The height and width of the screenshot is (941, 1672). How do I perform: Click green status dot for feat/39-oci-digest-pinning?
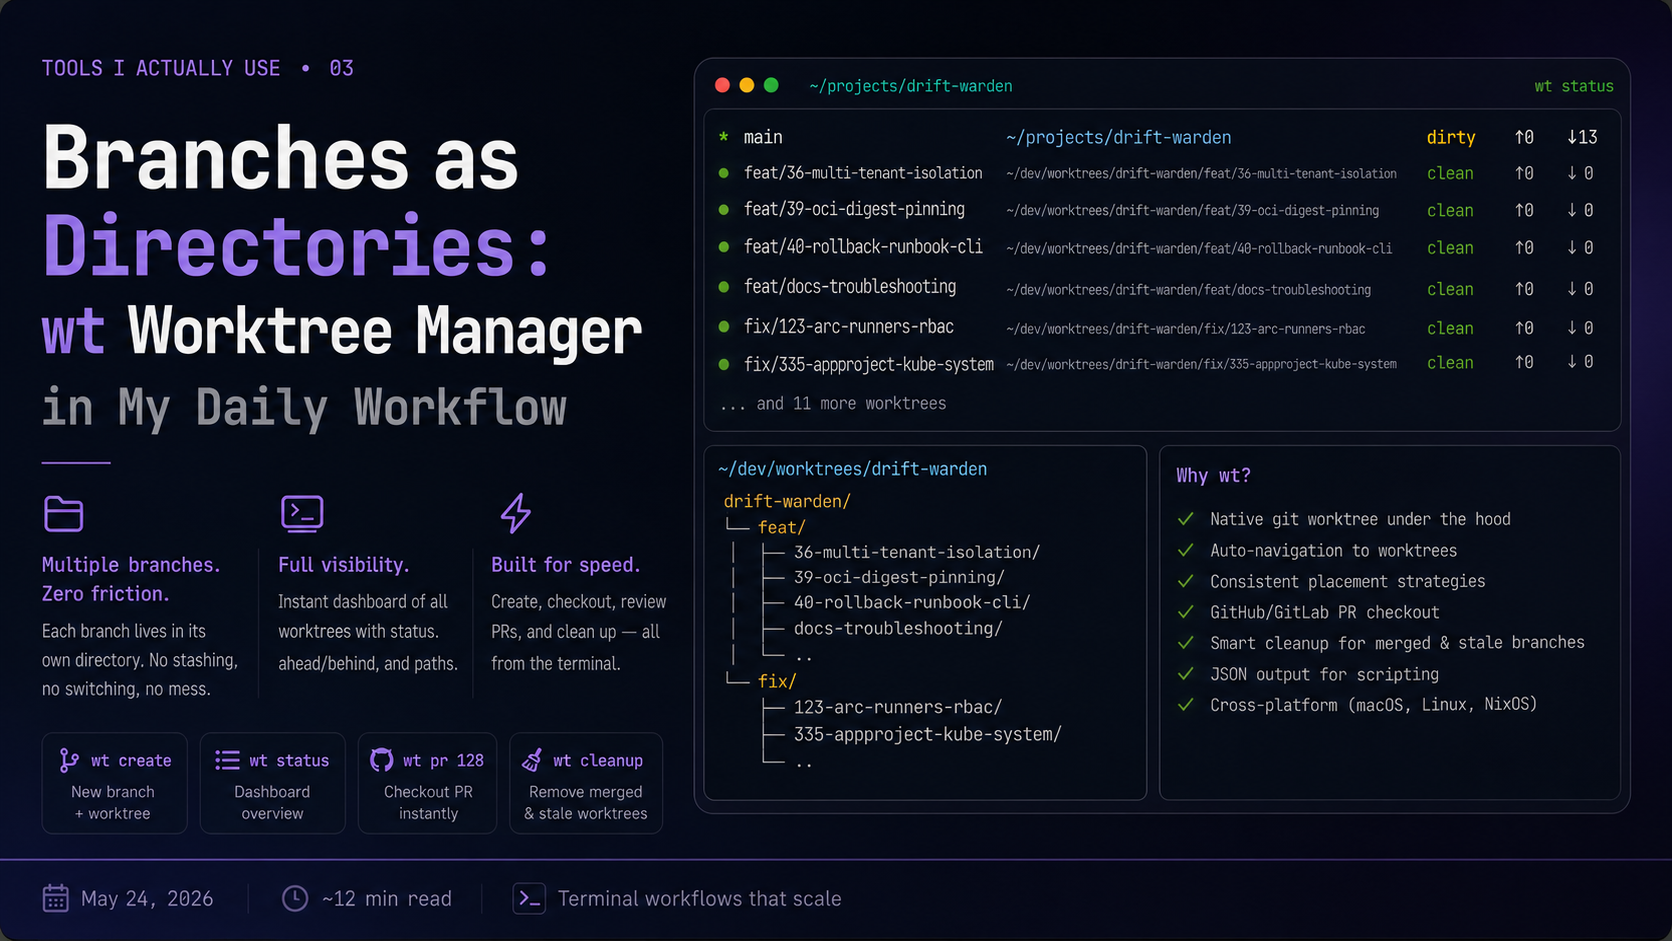723,210
